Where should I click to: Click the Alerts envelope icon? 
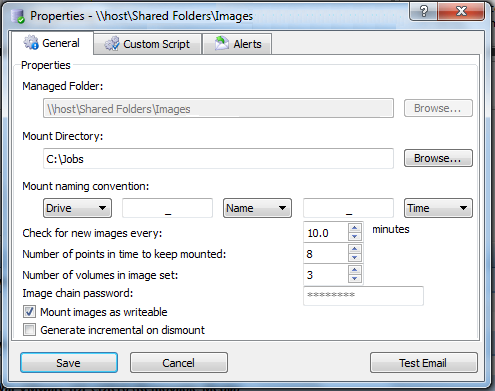tap(222, 44)
